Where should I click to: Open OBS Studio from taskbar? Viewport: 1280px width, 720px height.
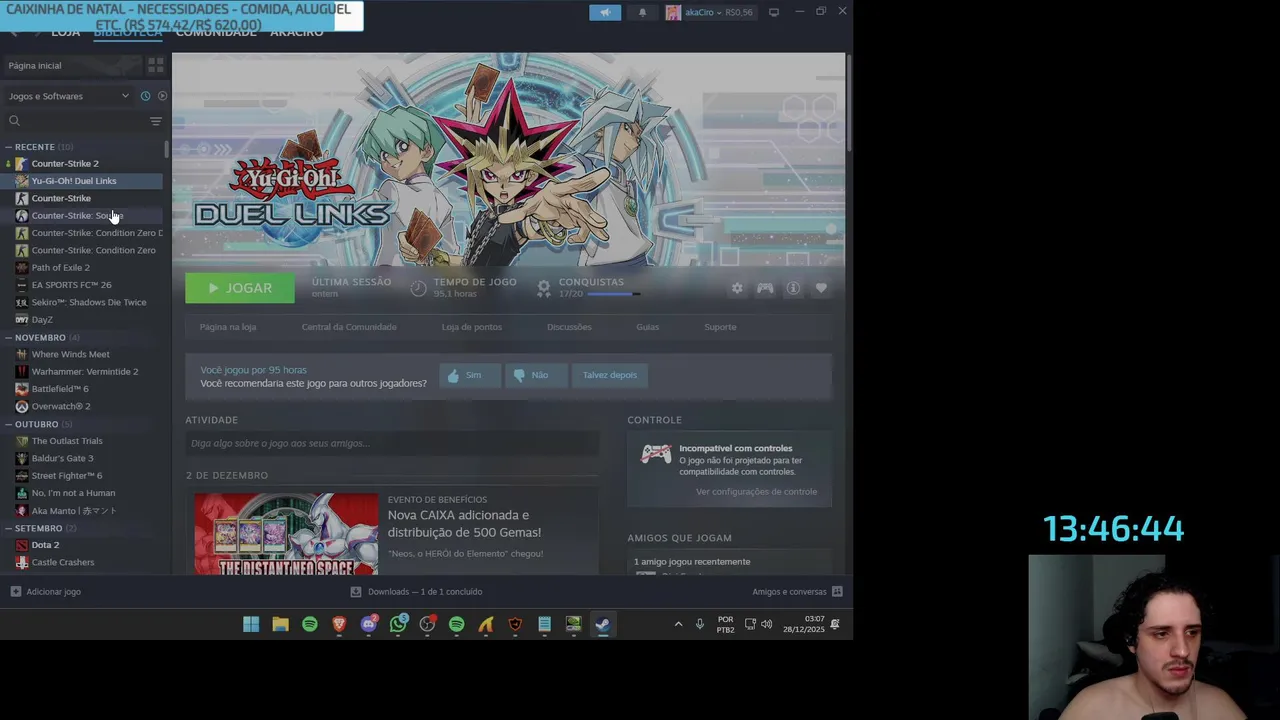[x=427, y=624]
